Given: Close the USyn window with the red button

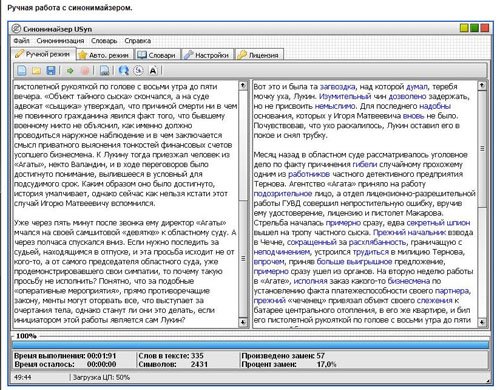Looking at the screenshot, I should (485, 28).
